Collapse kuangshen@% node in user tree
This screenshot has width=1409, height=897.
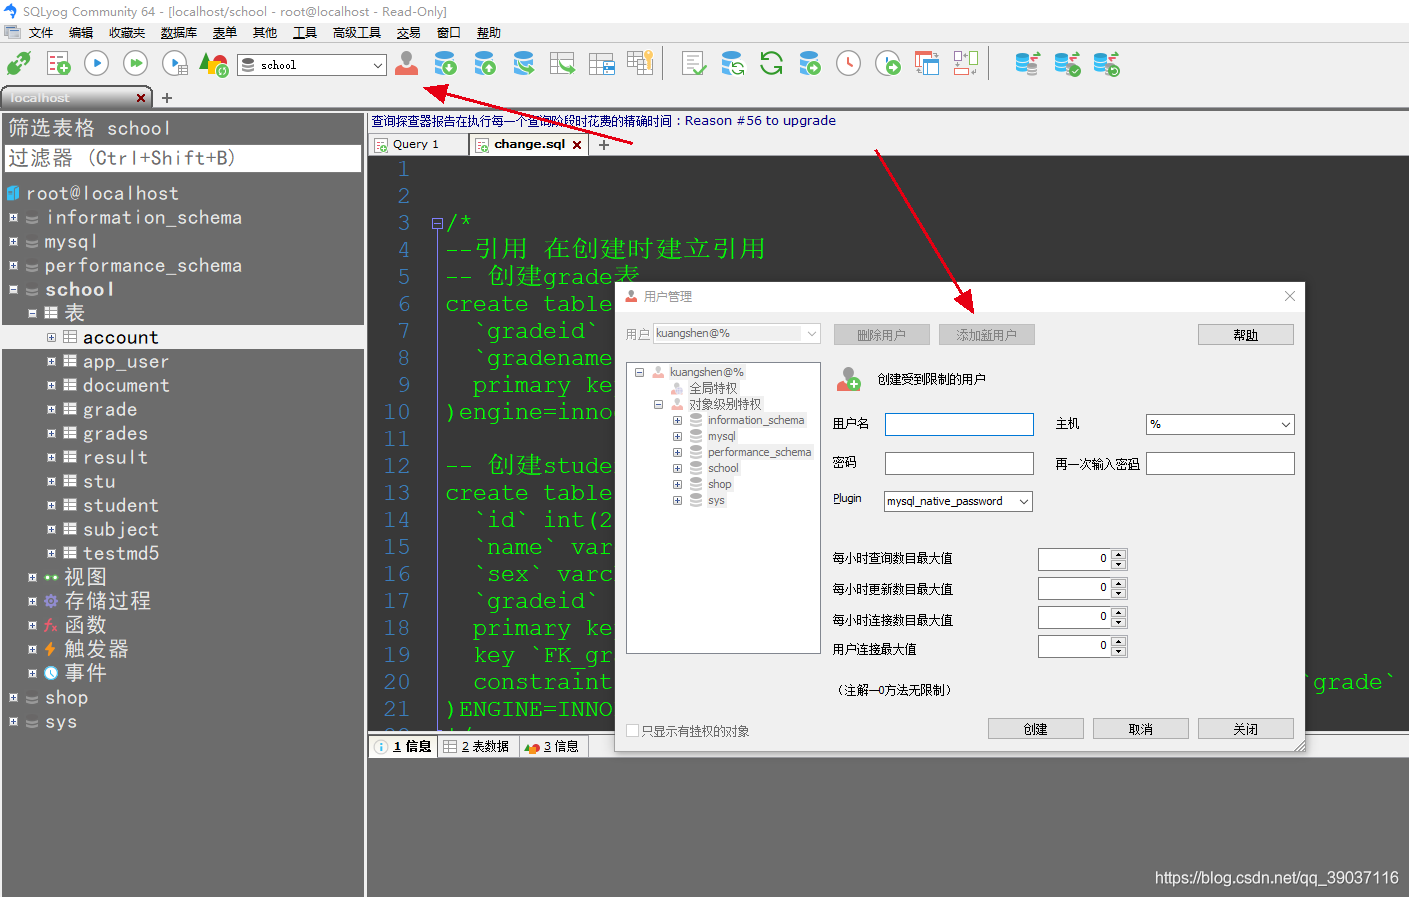(639, 372)
